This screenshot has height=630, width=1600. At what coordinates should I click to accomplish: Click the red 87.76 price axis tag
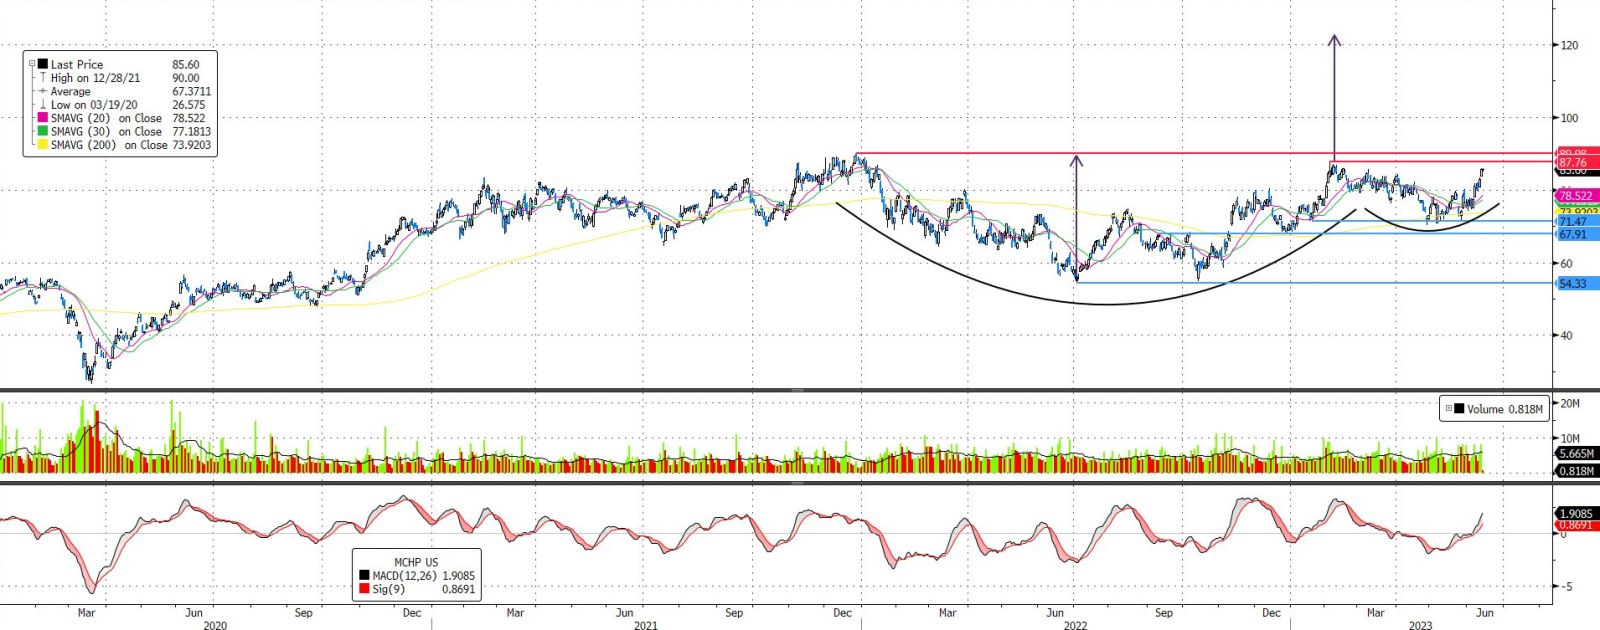point(1578,162)
